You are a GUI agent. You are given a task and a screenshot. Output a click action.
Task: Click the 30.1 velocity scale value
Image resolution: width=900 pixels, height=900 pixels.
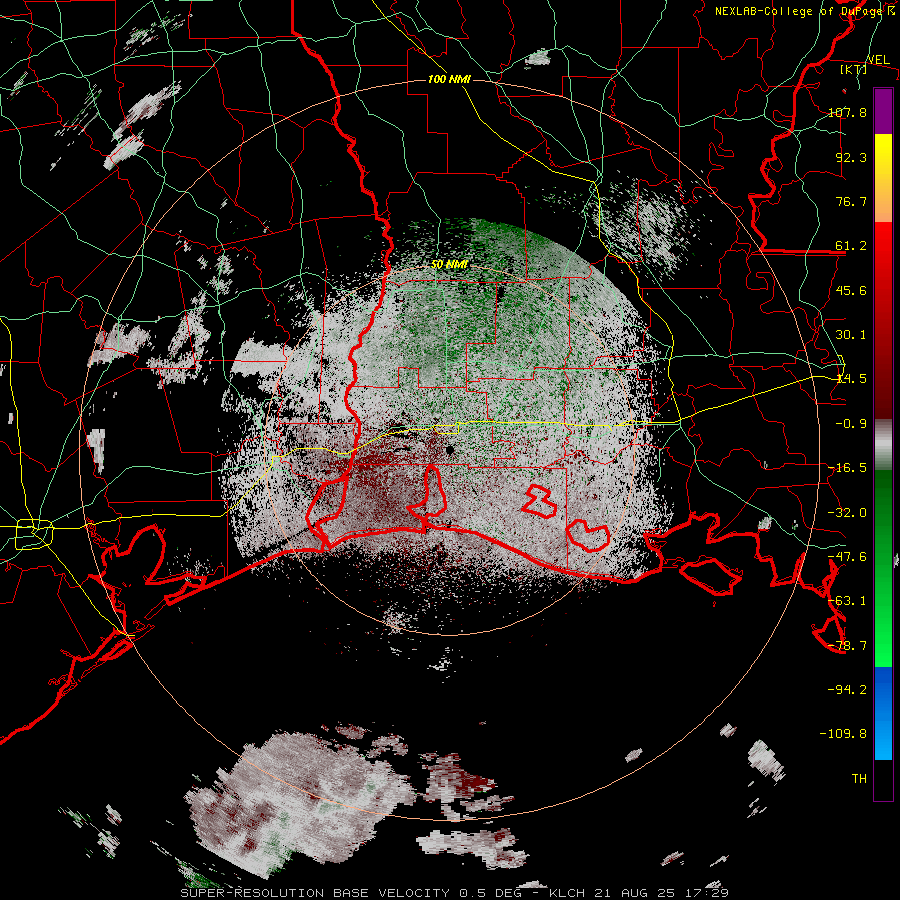pyautogui.click(x=851, y=335)
